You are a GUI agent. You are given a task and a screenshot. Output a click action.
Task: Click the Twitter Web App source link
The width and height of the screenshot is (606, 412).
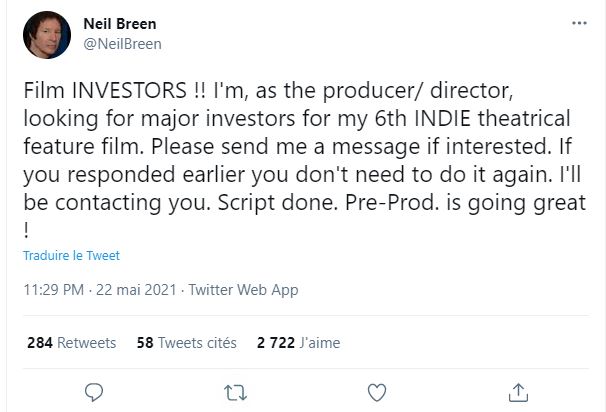click(244, 290)
